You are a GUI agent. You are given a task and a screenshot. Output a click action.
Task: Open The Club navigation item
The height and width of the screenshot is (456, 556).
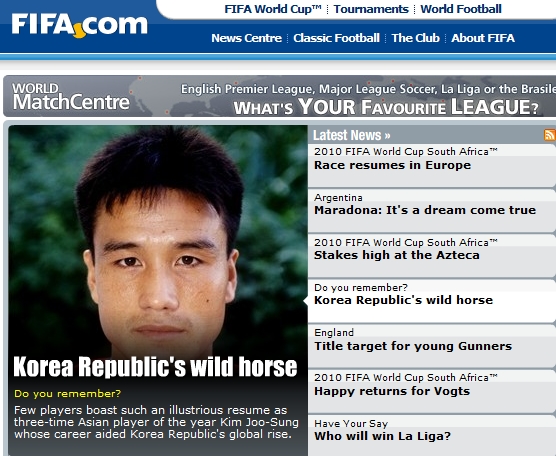point(416,38)
